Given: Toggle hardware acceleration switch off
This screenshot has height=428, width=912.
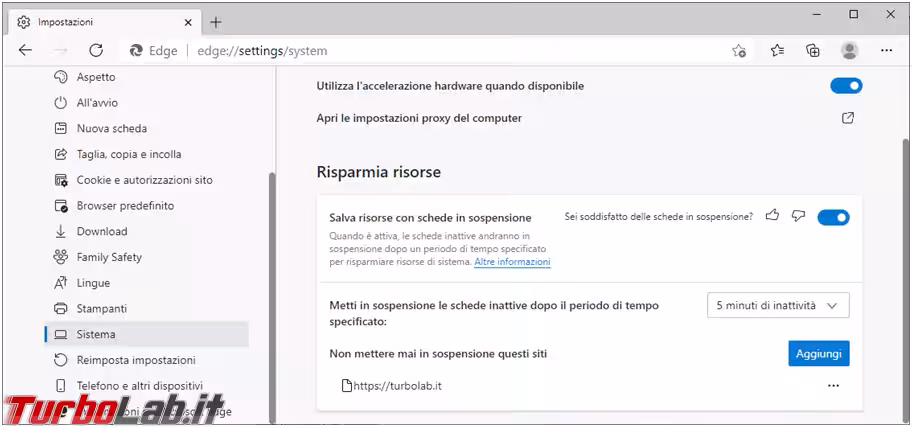Looking at the screenshot, I should click(x=846, y=86).
